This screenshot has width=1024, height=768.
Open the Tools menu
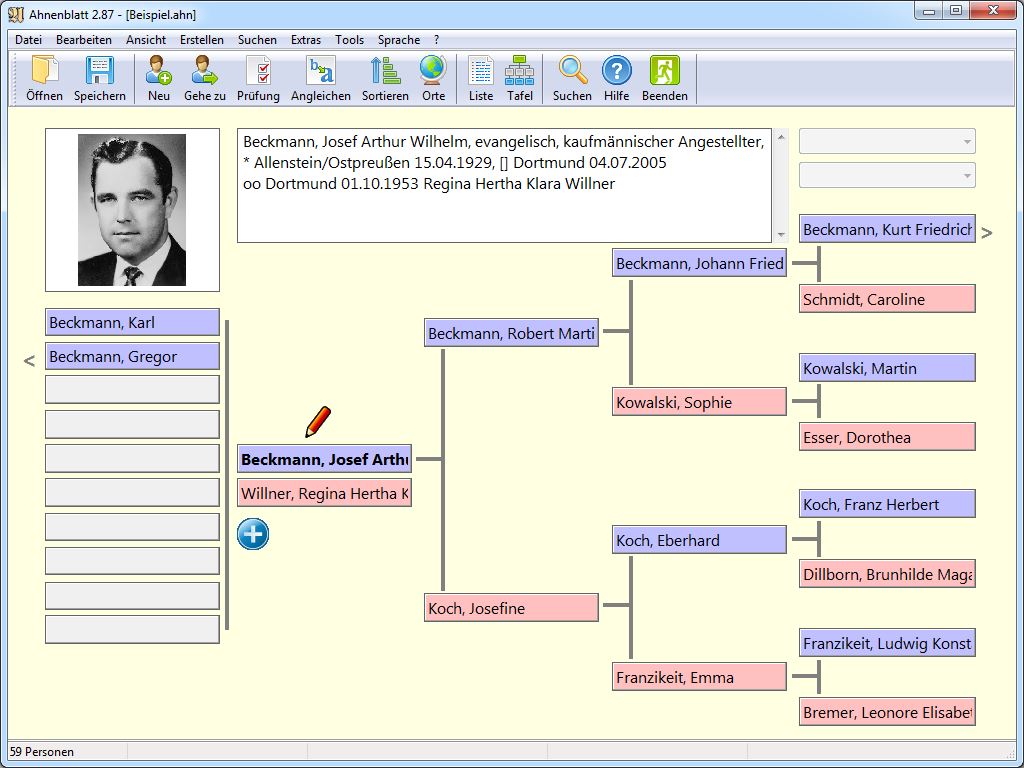[x=349, y=40]
